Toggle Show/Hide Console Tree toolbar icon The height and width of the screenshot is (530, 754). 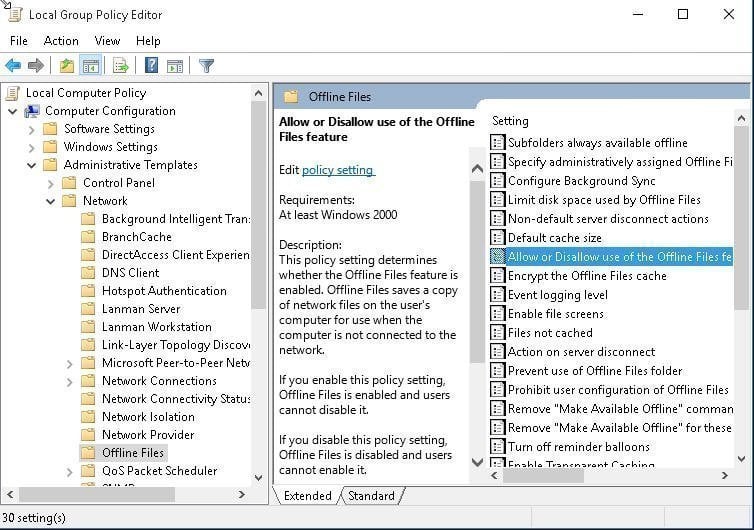click(x=90, y=65)
